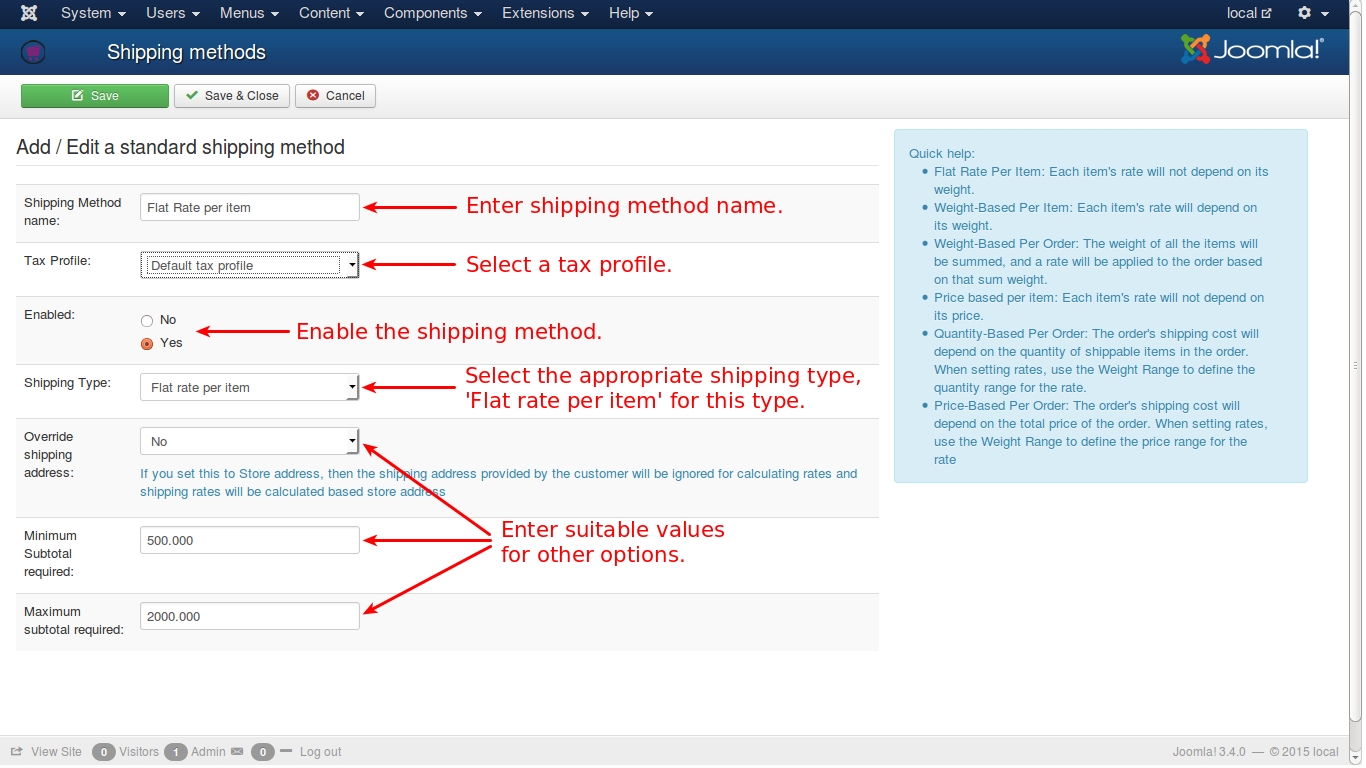Click the 'Flat Rate Per Item' quick help line

(x=1101, y=180)
